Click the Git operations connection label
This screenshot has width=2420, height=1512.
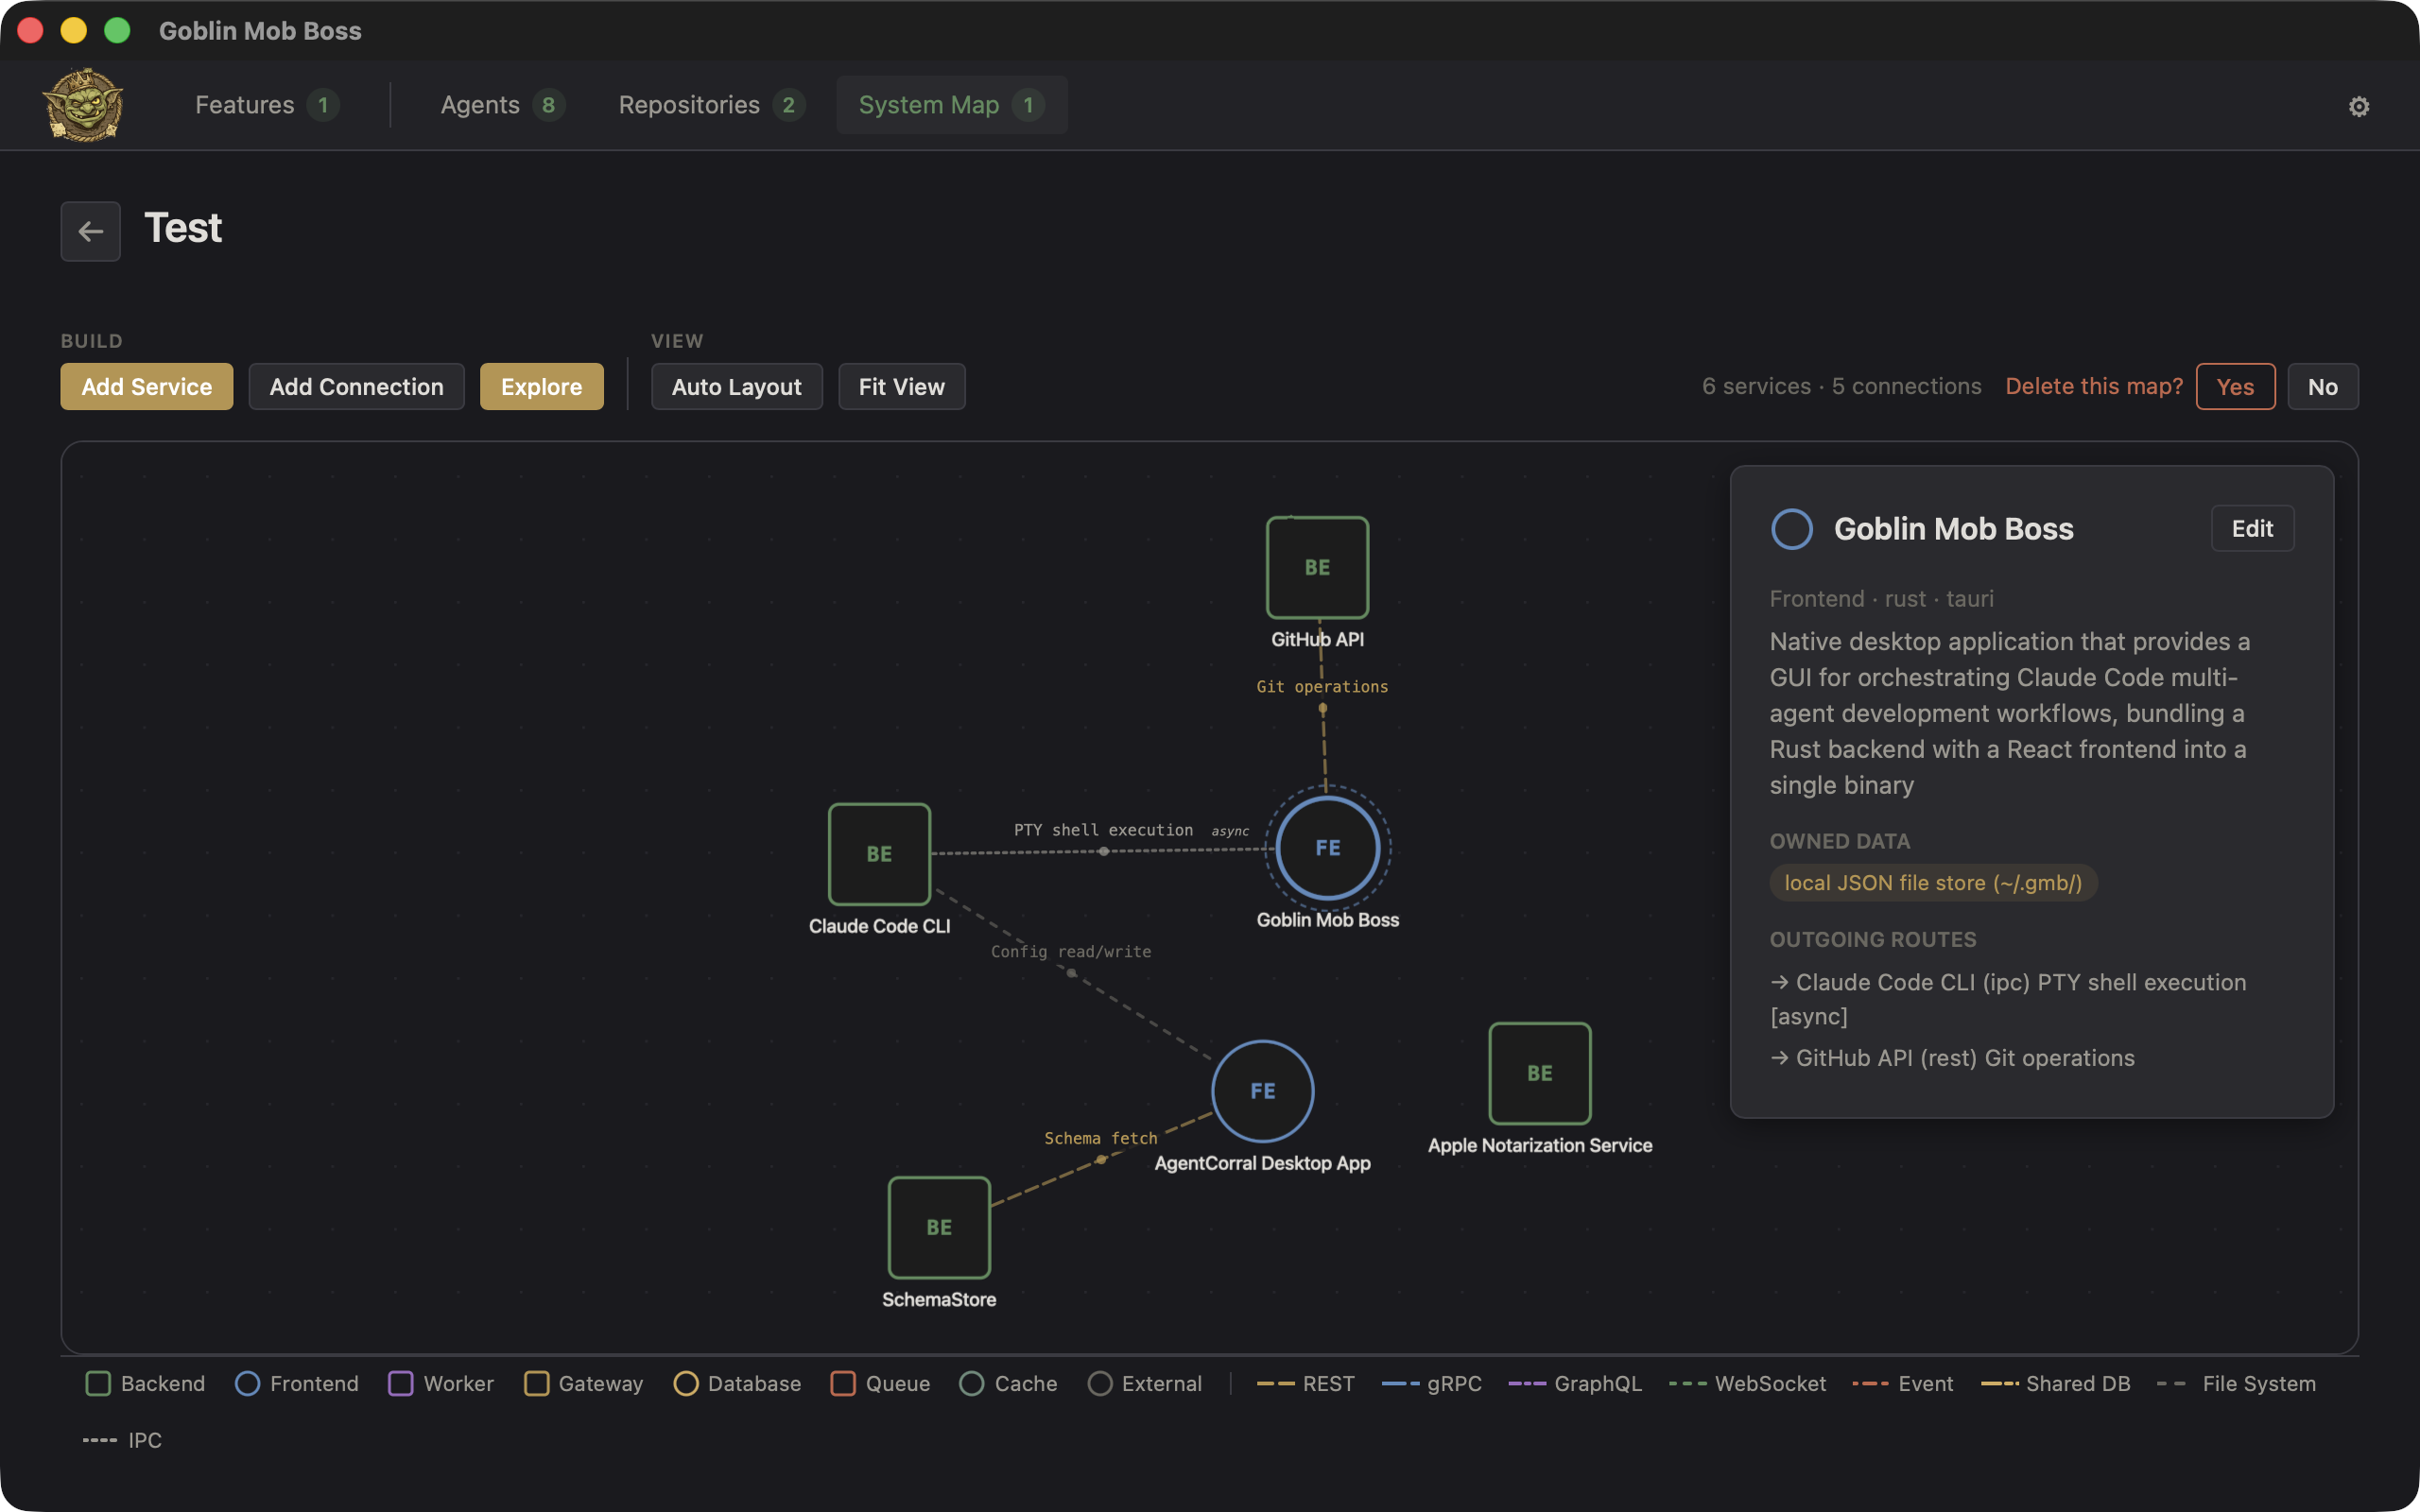tap(1322, 687)
